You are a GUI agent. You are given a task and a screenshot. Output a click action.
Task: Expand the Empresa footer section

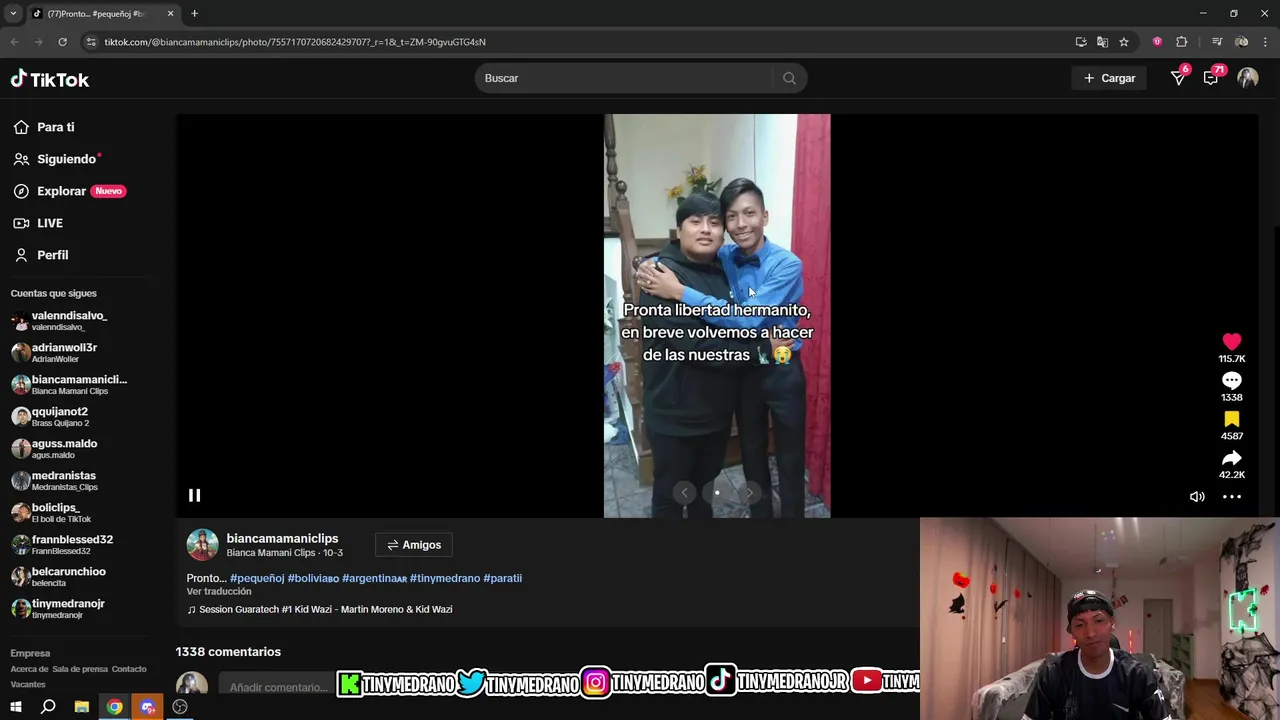pyautogui.click(x=30, y=653)
